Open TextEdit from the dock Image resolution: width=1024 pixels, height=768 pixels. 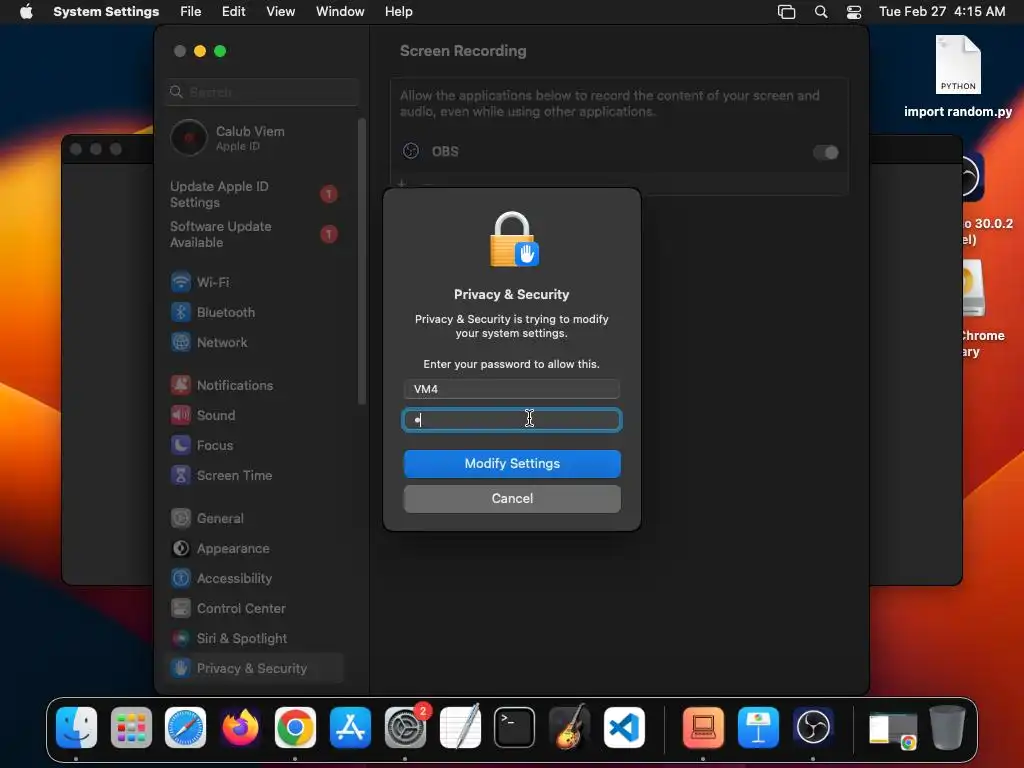460,728
